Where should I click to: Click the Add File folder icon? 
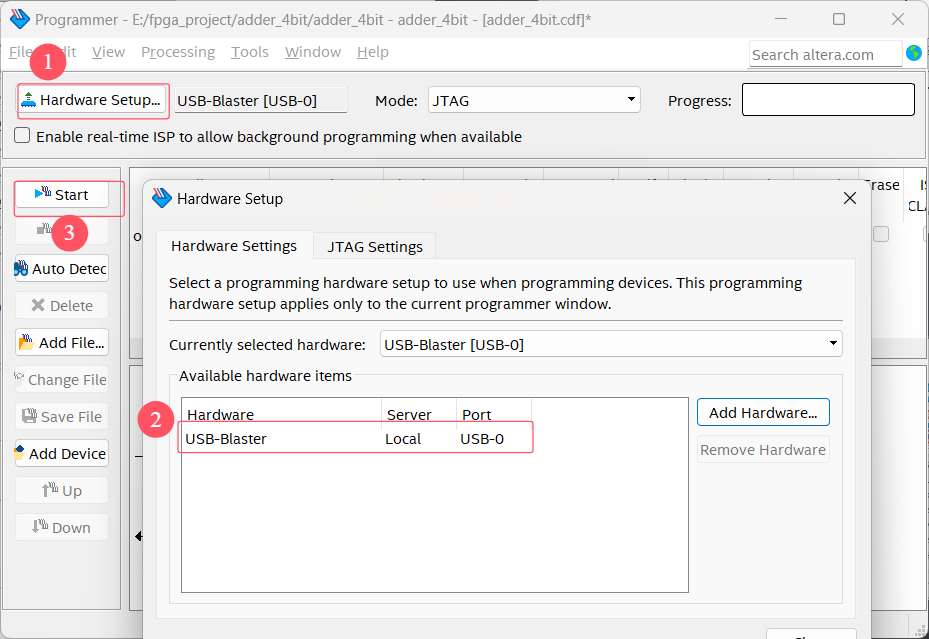pyautogui.click(x=26, y=342)
